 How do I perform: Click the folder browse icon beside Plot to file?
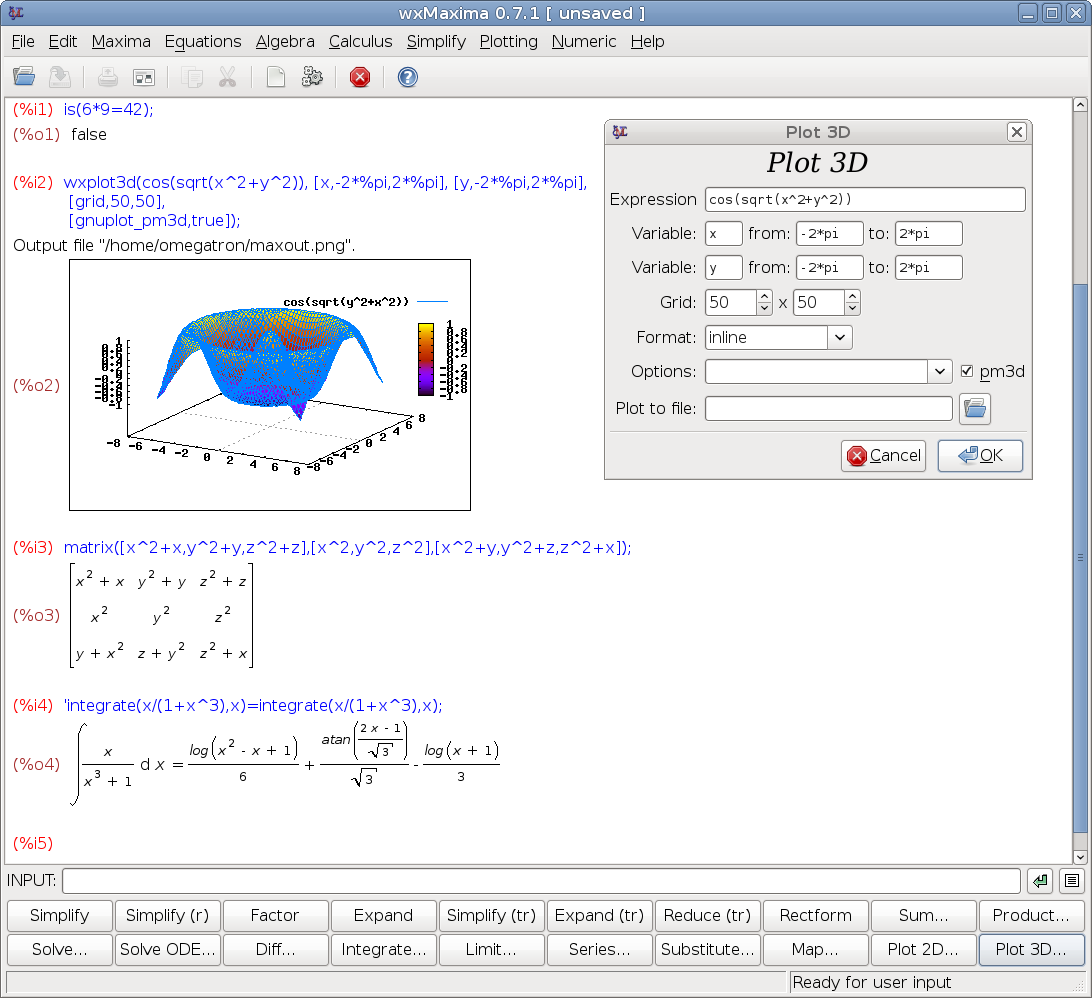tap(974, 408)
